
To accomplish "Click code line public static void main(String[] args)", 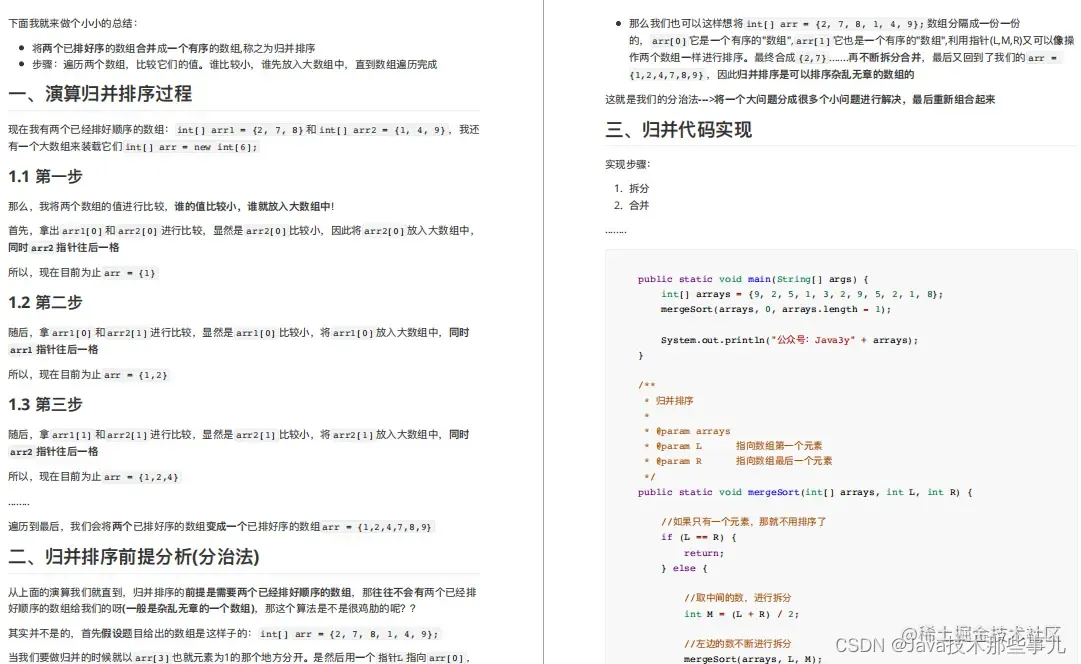I will click(x=753, y=279).
